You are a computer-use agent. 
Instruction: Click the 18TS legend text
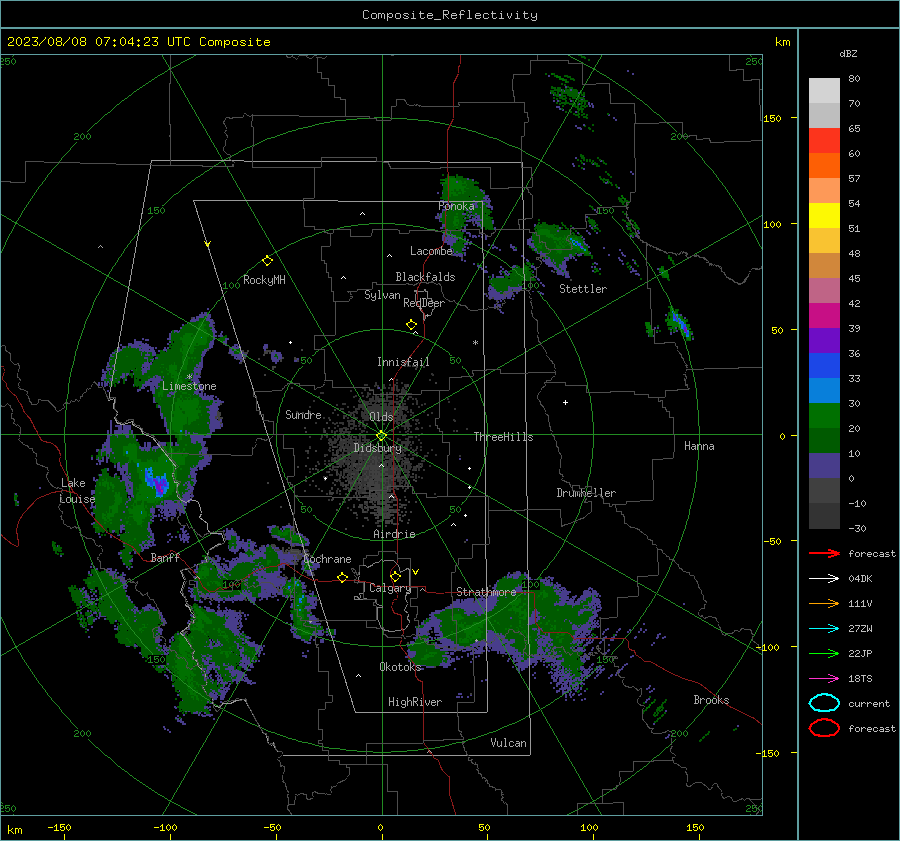pos(860,679)
